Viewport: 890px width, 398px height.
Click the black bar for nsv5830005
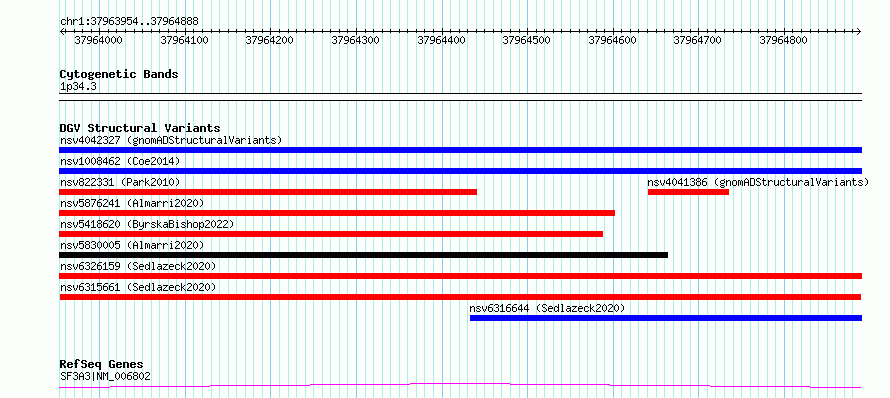(x=364, y=255)
